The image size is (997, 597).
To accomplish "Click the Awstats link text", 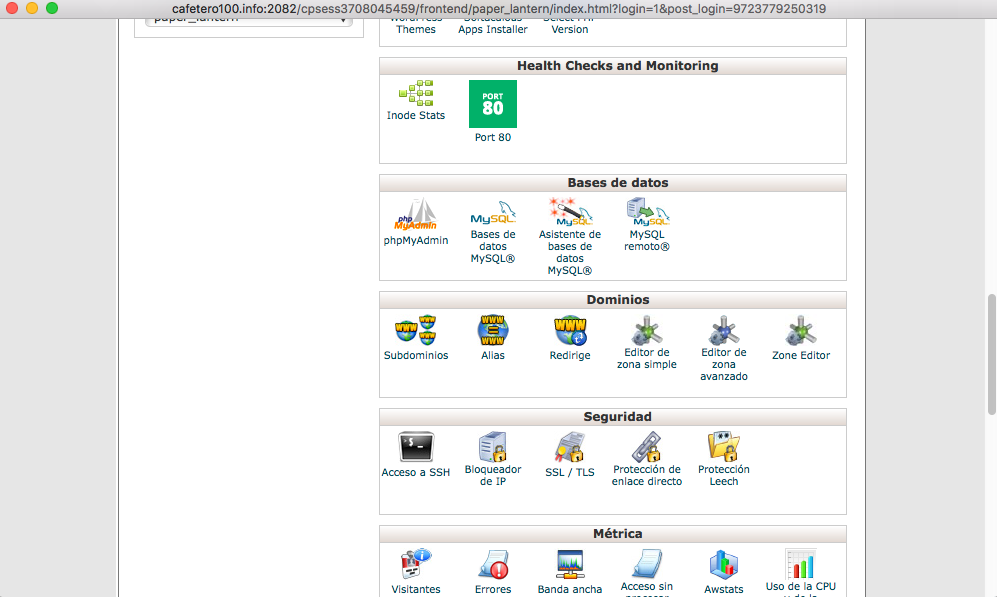I will [x=724, y=589].
